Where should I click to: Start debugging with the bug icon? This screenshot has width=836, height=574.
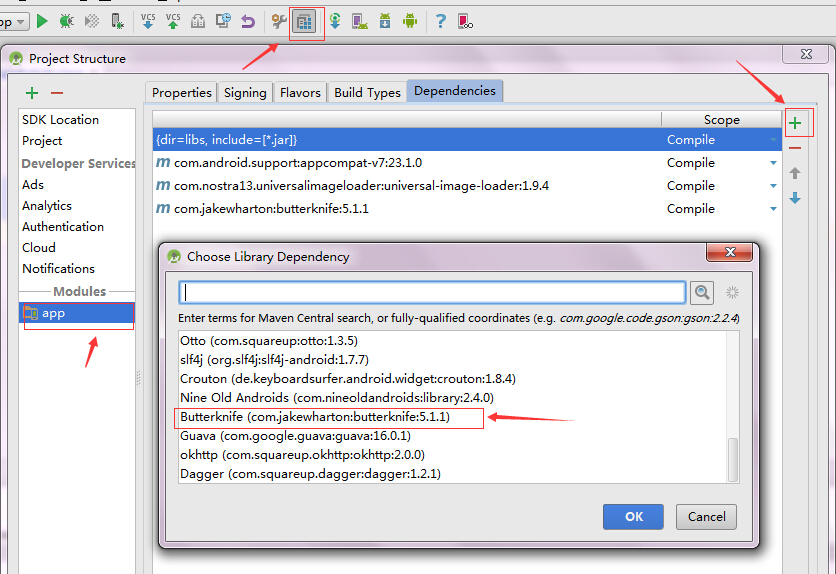(x=66, y=21)
